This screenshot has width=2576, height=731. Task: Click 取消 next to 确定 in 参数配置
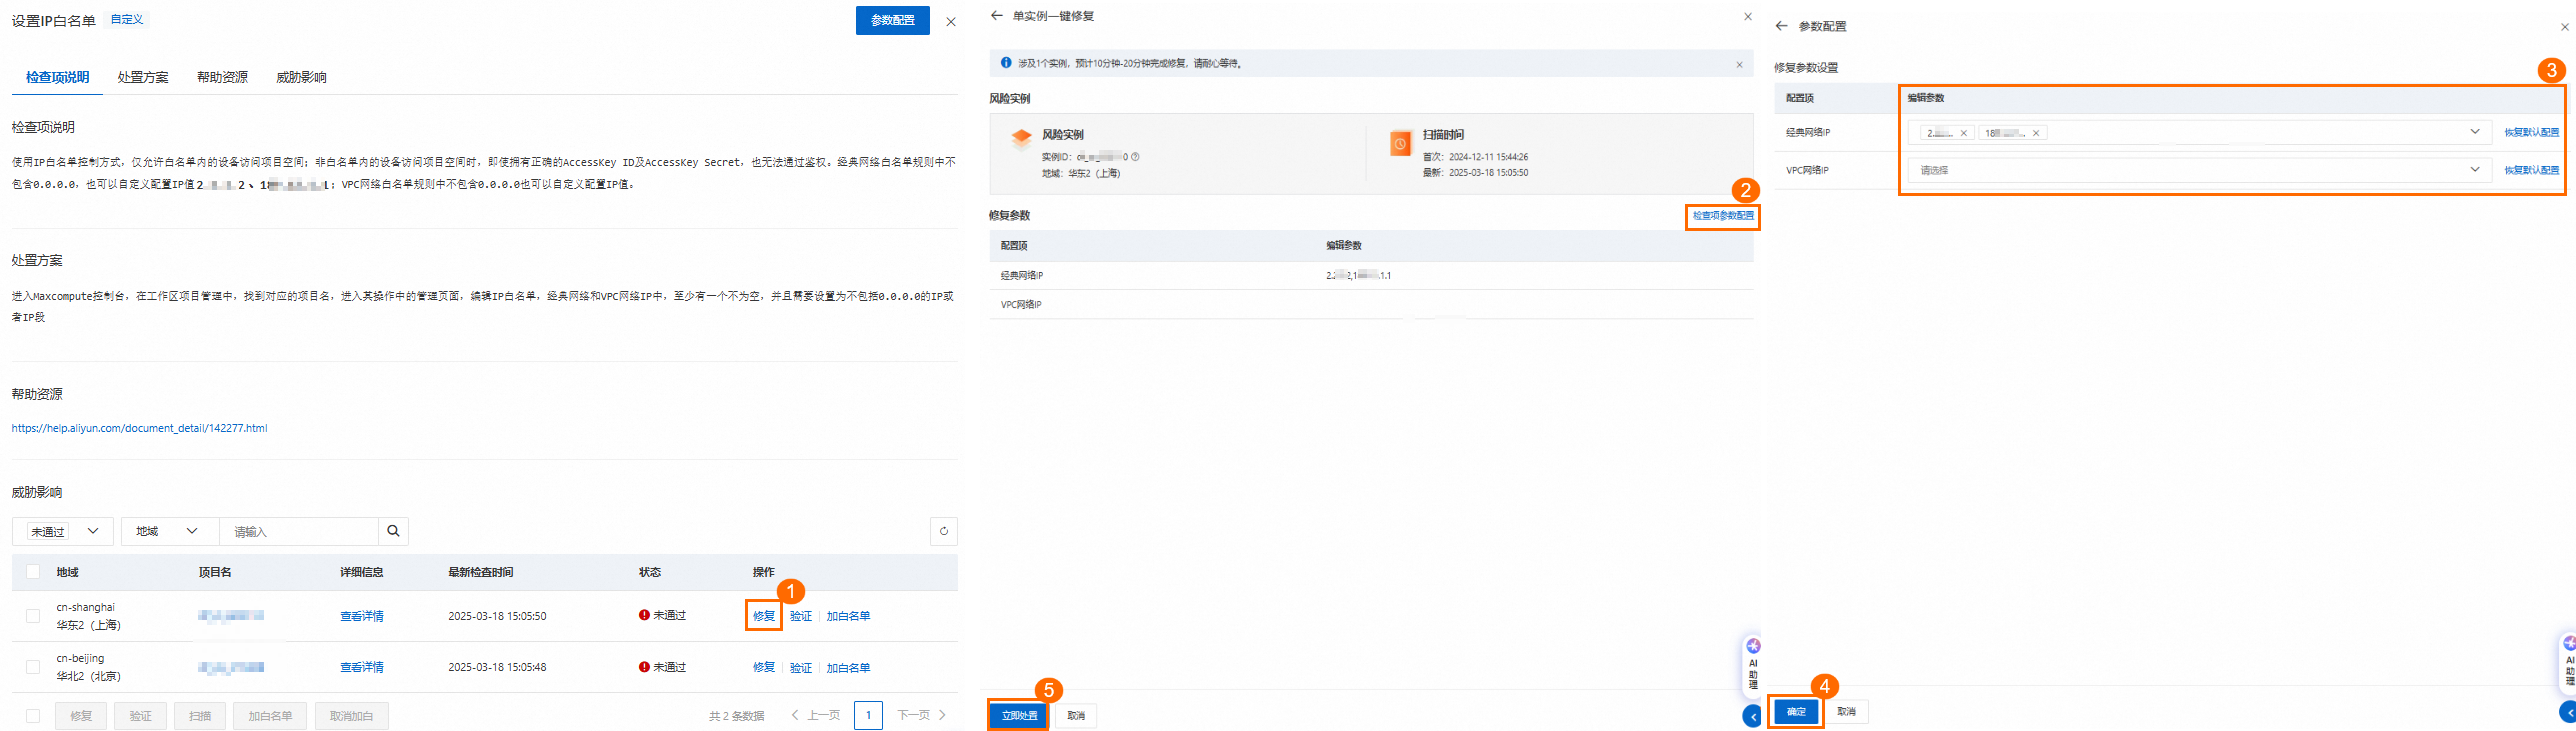(x=1846, y=711)
